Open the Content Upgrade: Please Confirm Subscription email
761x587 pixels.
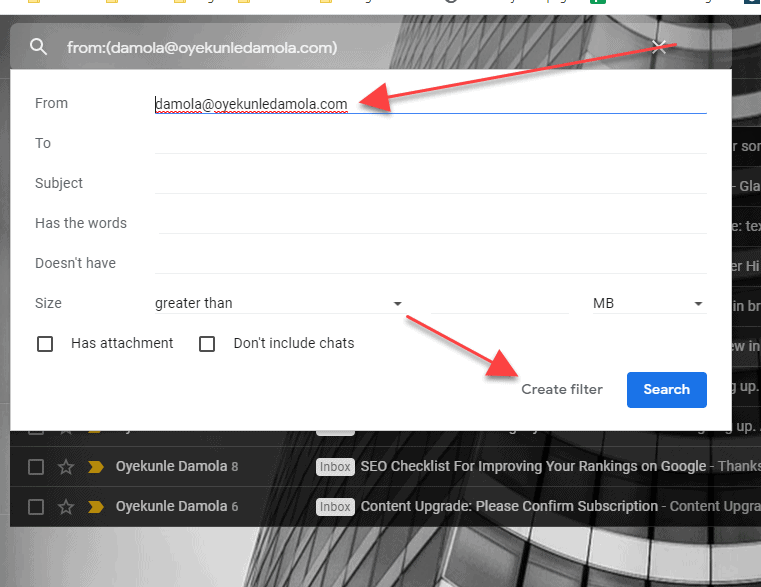(509, 507)
